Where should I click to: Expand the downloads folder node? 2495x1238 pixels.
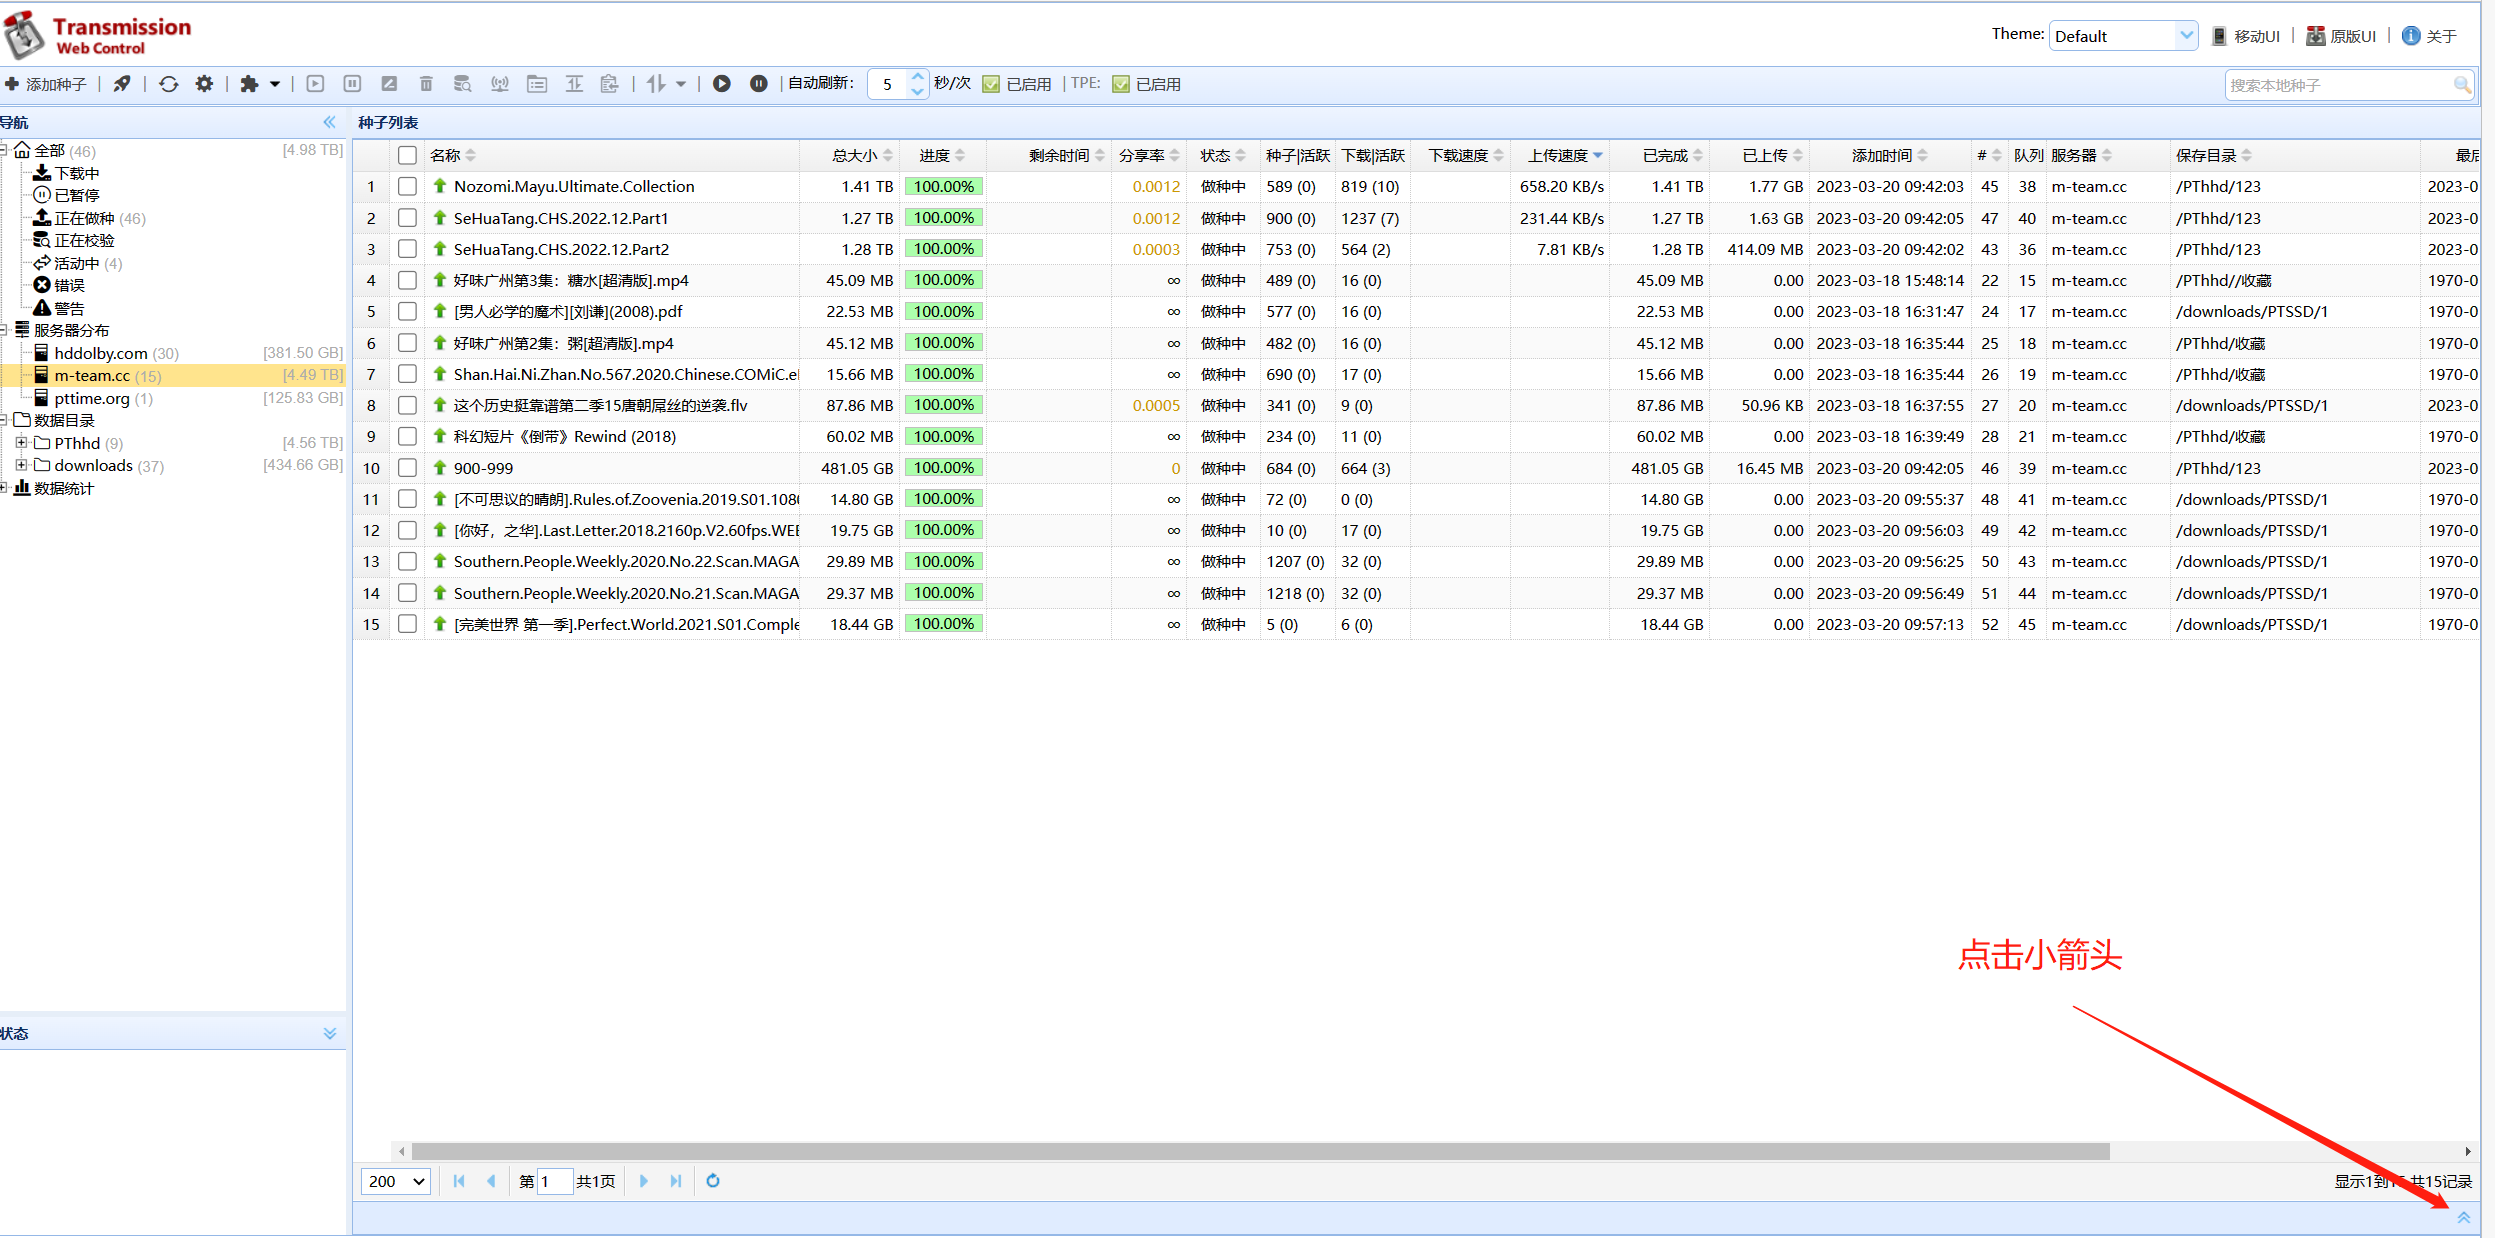click(x=21, y=465)
